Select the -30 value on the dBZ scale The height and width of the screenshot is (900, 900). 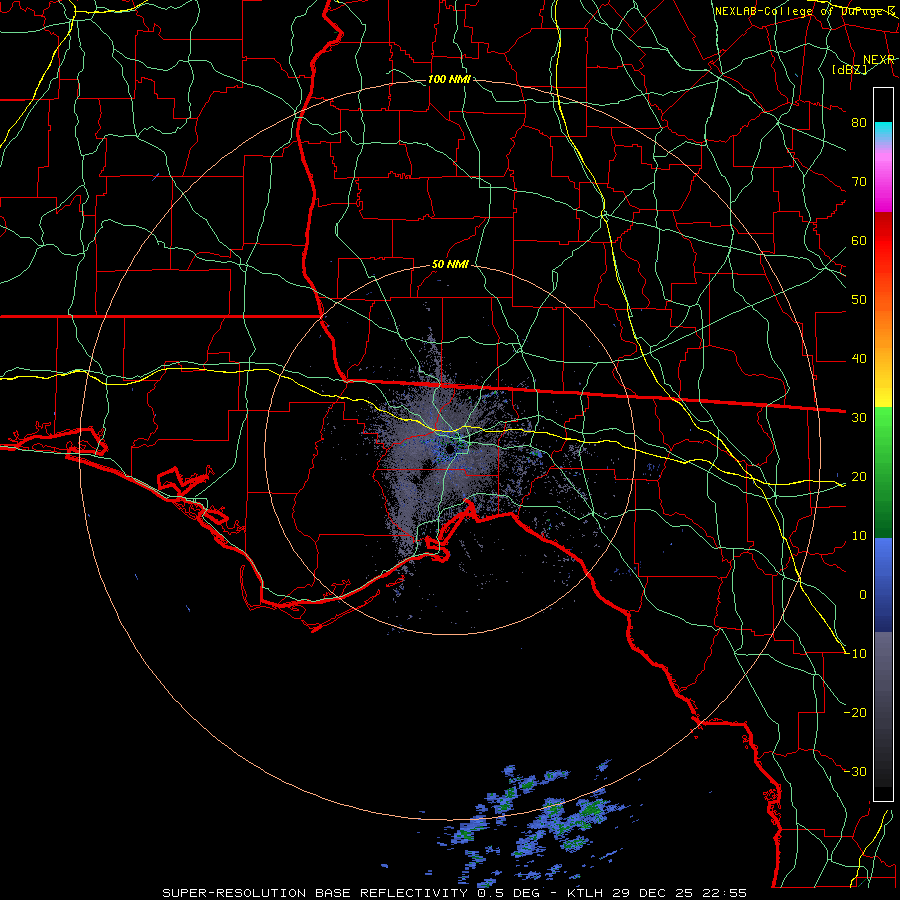click(855, 771)
